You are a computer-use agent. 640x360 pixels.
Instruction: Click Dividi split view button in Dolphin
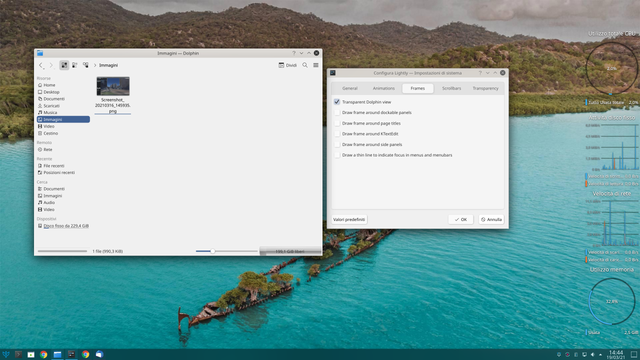(x=288, y=65)
